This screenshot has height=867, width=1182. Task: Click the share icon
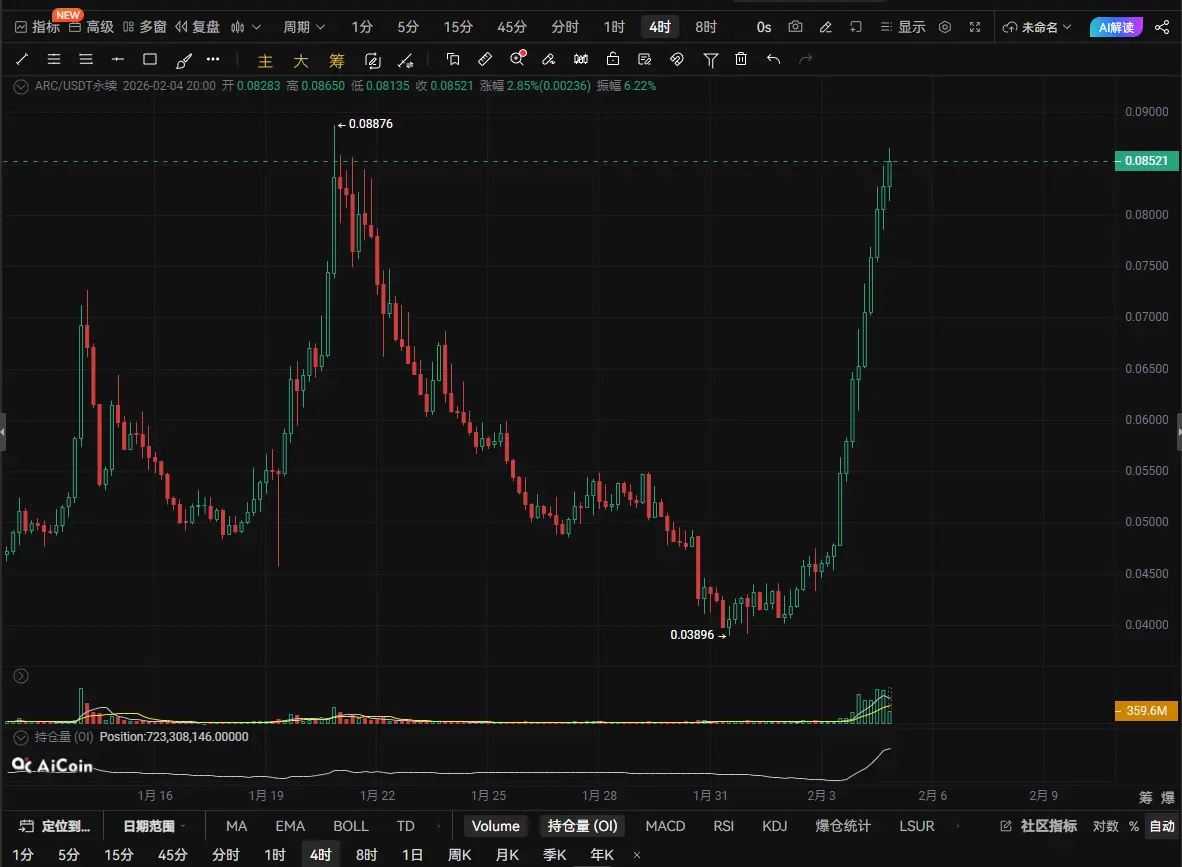pos(1162,27)
